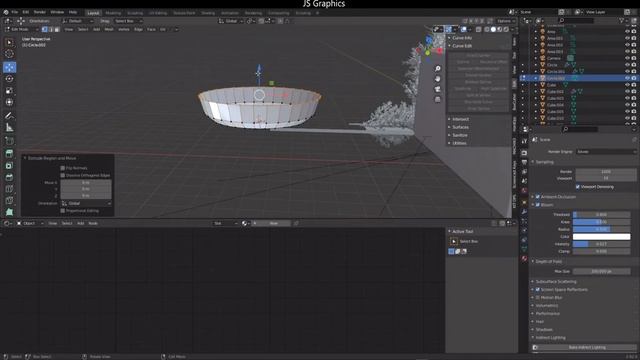Image resolution: width=640 pixels, height=360 pixels.
Task: Select the Measure tool
Action: (x=9, y=128)
